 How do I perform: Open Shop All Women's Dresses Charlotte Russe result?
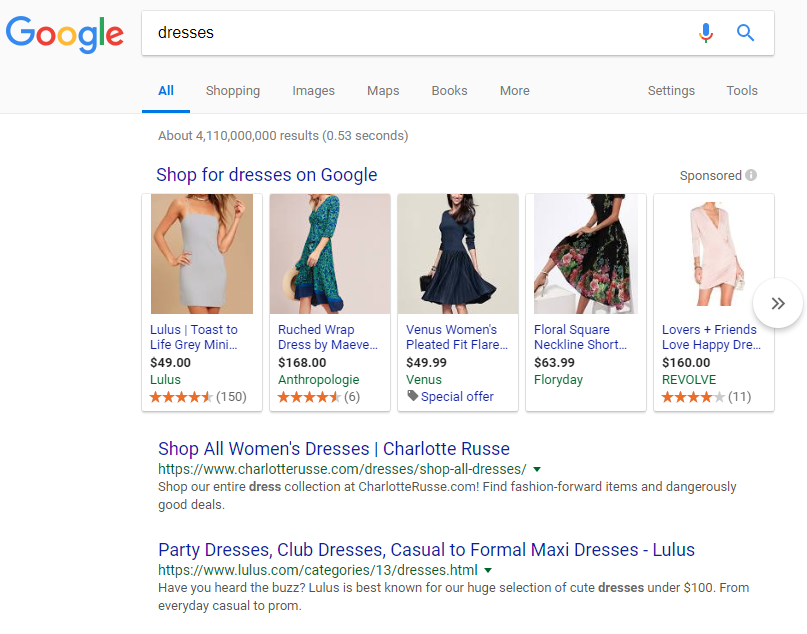[x=334, y=449]
